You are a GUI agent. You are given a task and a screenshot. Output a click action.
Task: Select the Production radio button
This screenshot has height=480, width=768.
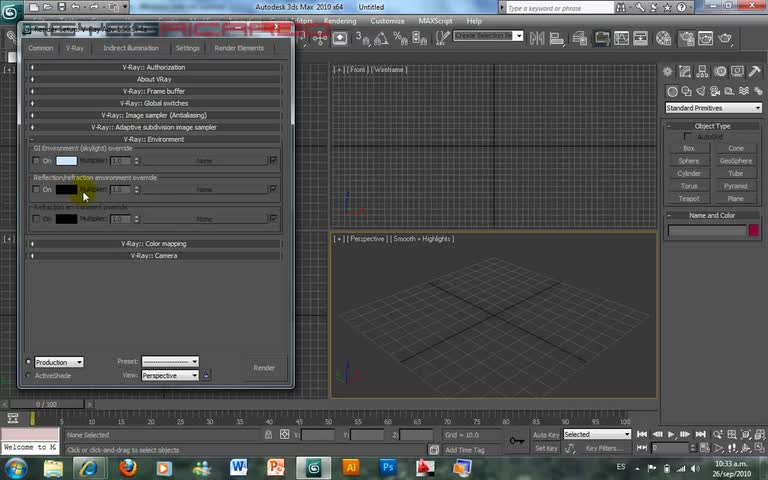click(28, 361)
